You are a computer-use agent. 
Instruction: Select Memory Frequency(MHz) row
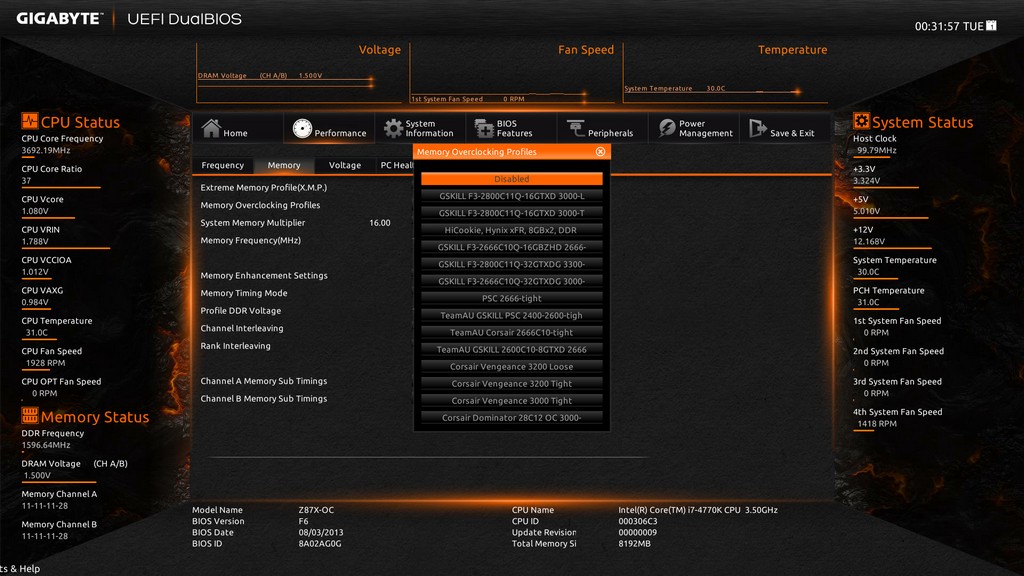(250, 240)
